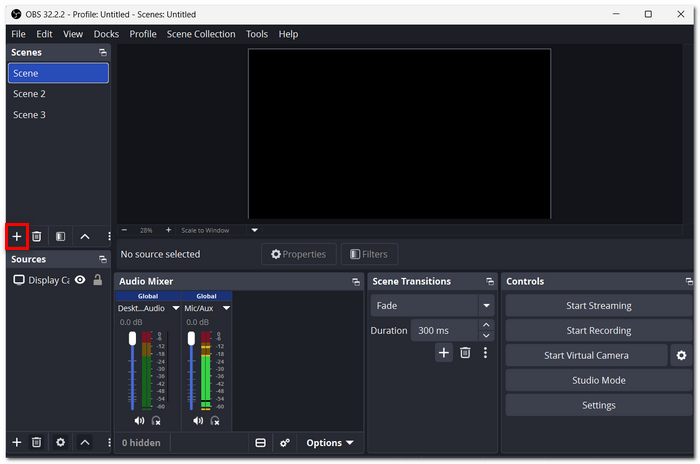
Task: Open scene filters icon in Scenes toolbar
Action: coord(60,236)
